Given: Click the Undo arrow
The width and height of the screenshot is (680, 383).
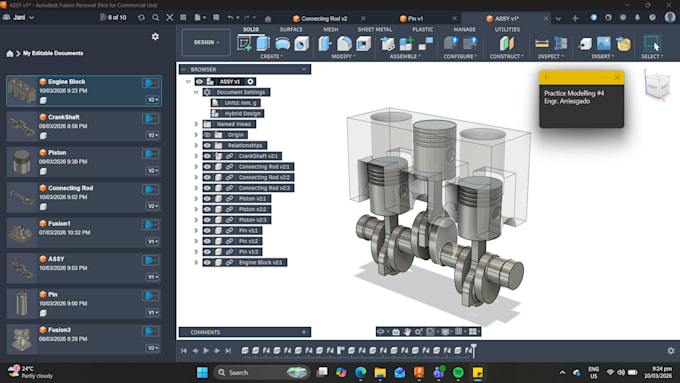Looking at the screenshot, I should tap(231, 18).
